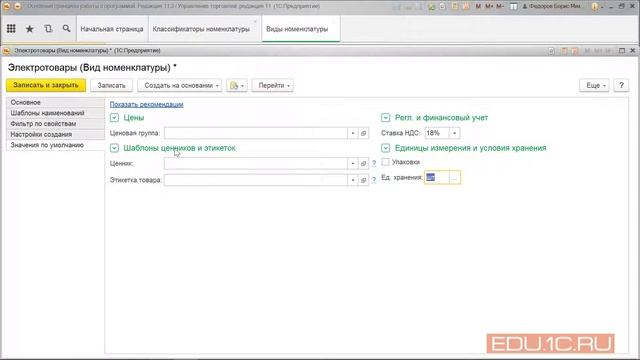Click Показать рекомендации link
Screen dimensions: 640x360
click(147, 104)
